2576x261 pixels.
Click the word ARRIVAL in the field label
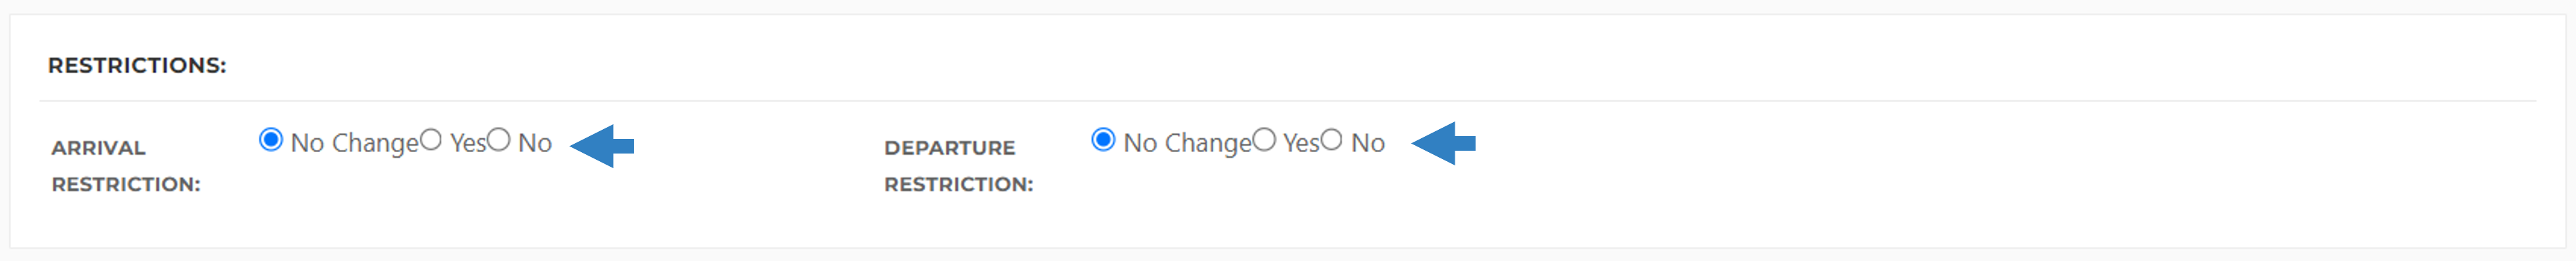point(99,148)
